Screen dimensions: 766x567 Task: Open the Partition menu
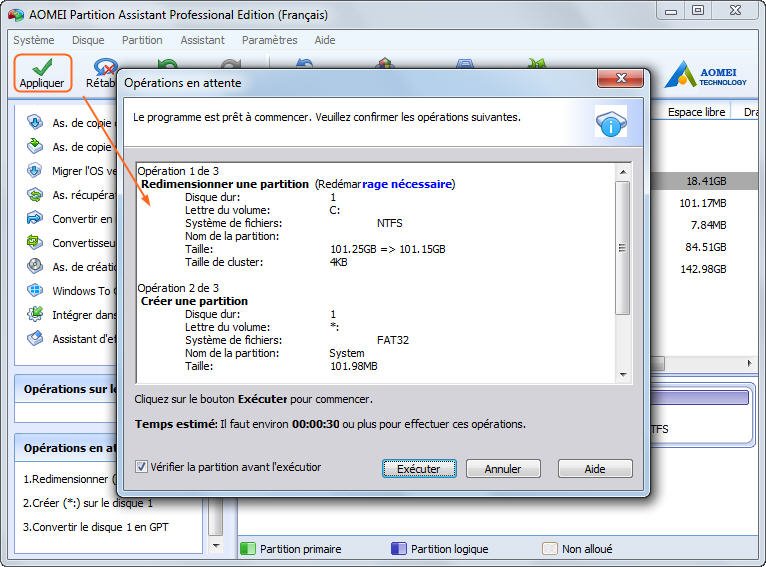coord(142,40)
